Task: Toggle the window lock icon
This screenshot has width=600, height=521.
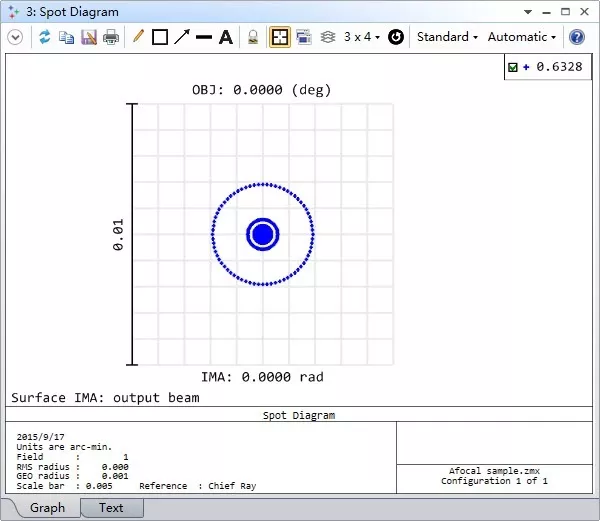Action: pyautogui.click(x=253, y=37)
